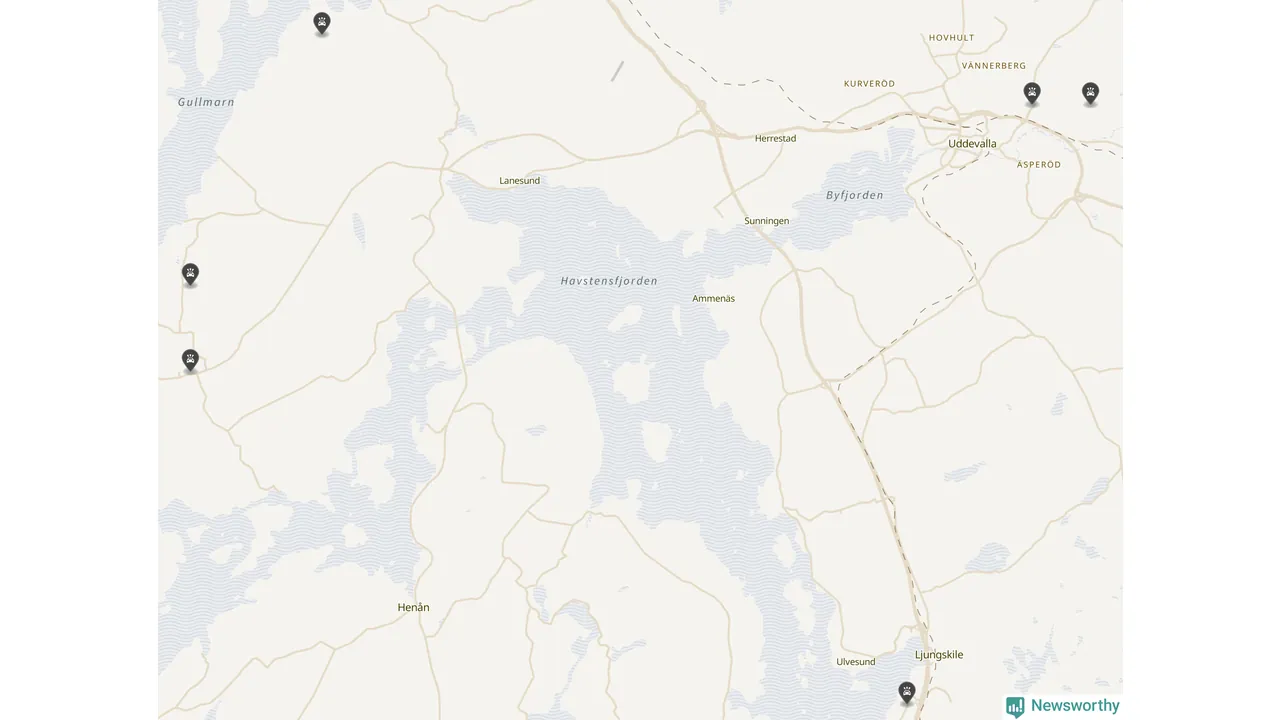Click the Ulvesund place label
Viewport: 1280px width, 720px height.
click(855, 662)
